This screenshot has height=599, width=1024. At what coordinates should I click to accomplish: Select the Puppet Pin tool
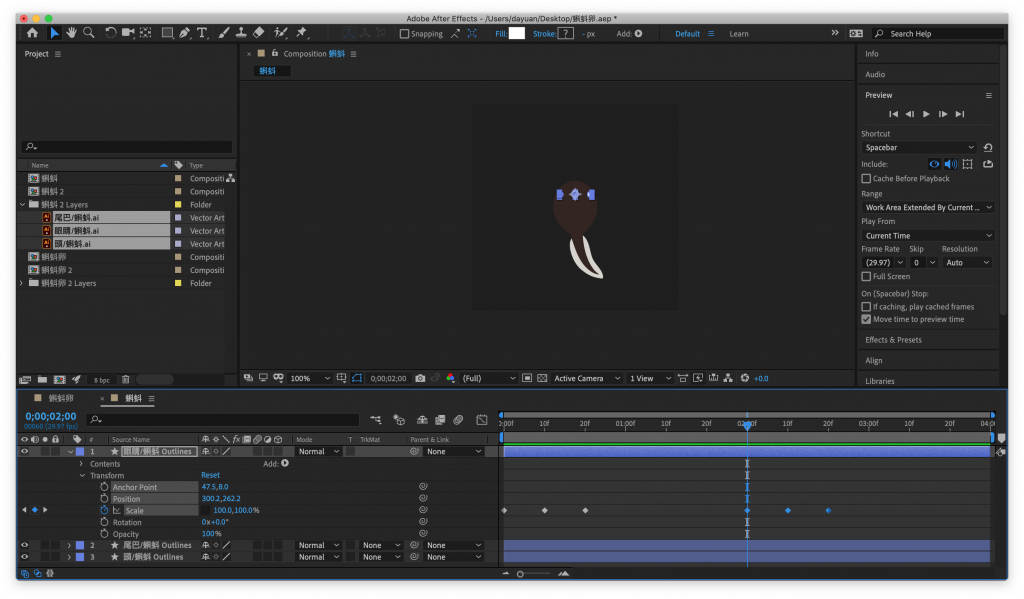pyautogui.click(x=301, y=33)
